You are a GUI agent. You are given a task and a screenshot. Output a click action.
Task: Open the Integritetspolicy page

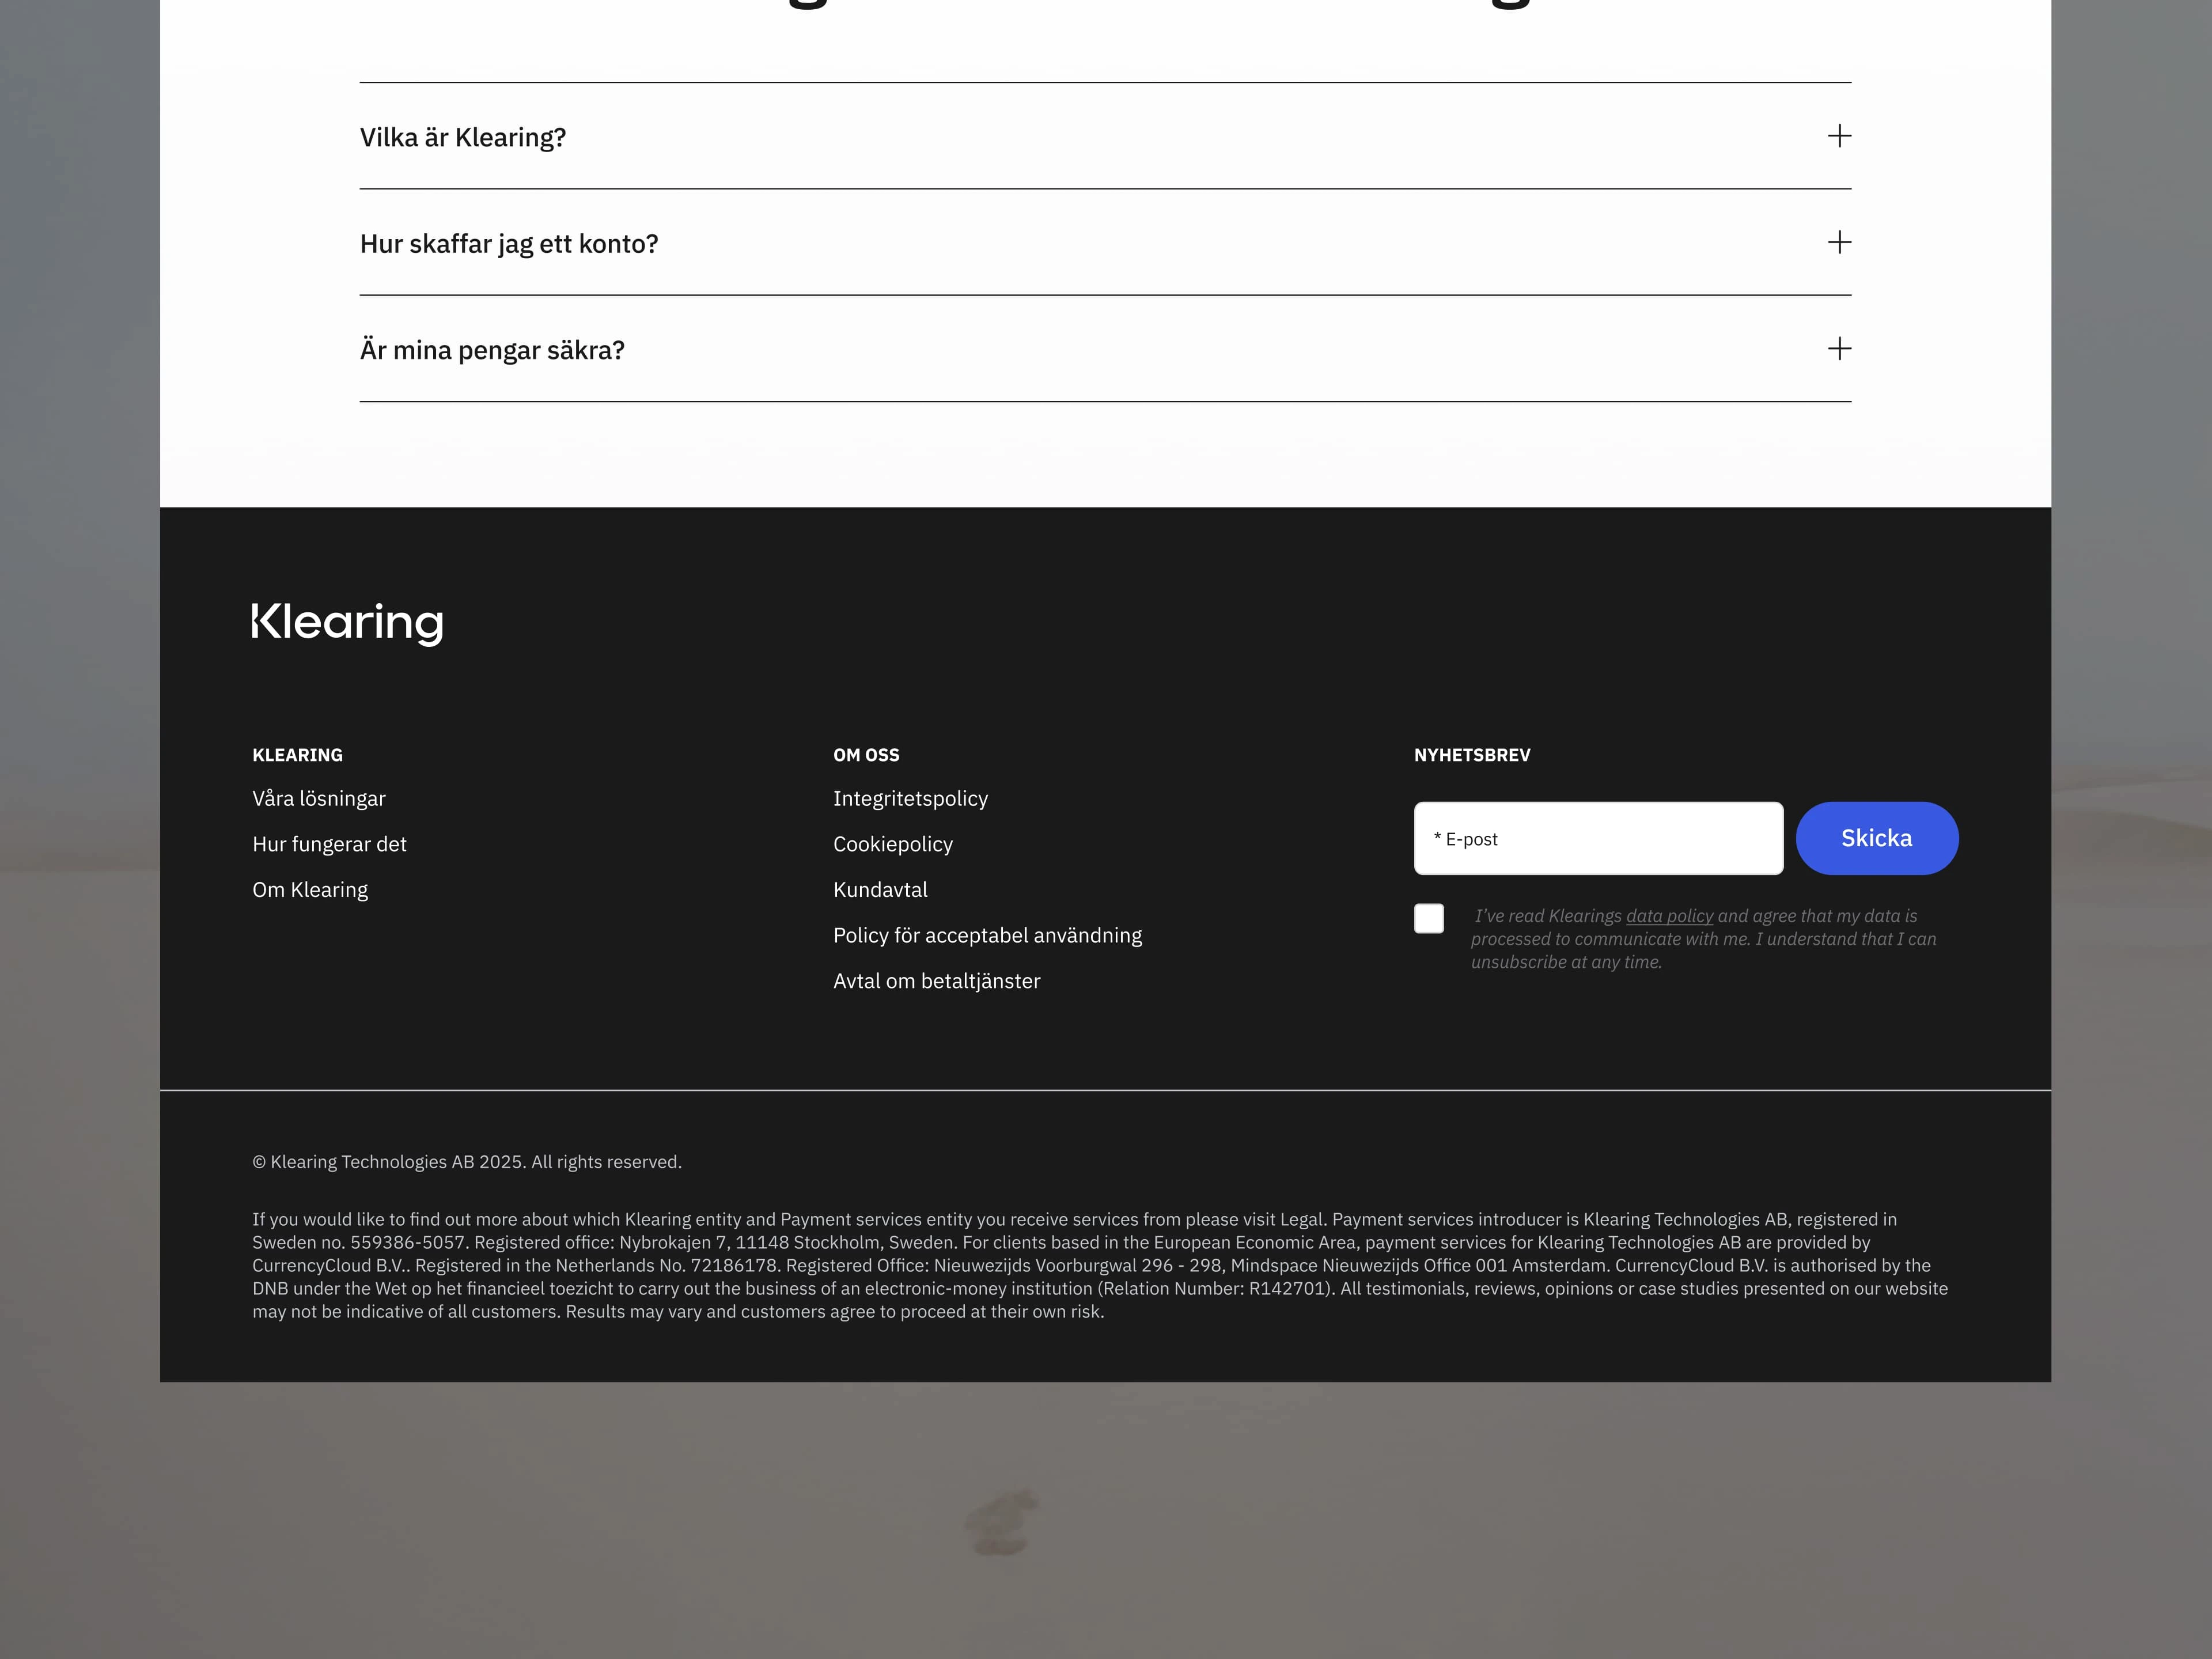(910, 798)
